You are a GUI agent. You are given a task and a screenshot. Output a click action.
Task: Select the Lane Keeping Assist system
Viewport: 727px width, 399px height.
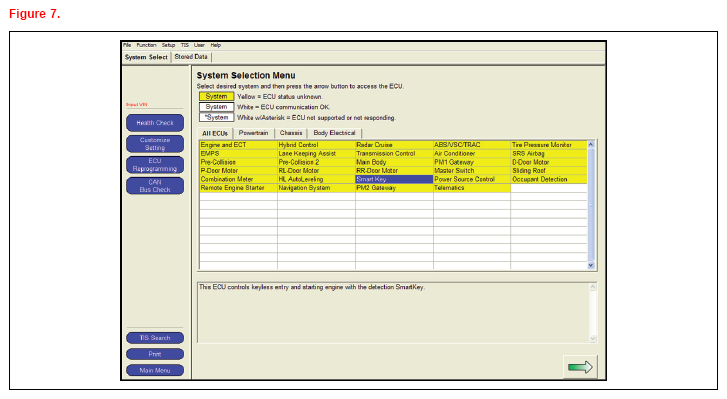[x=316, y=153]
